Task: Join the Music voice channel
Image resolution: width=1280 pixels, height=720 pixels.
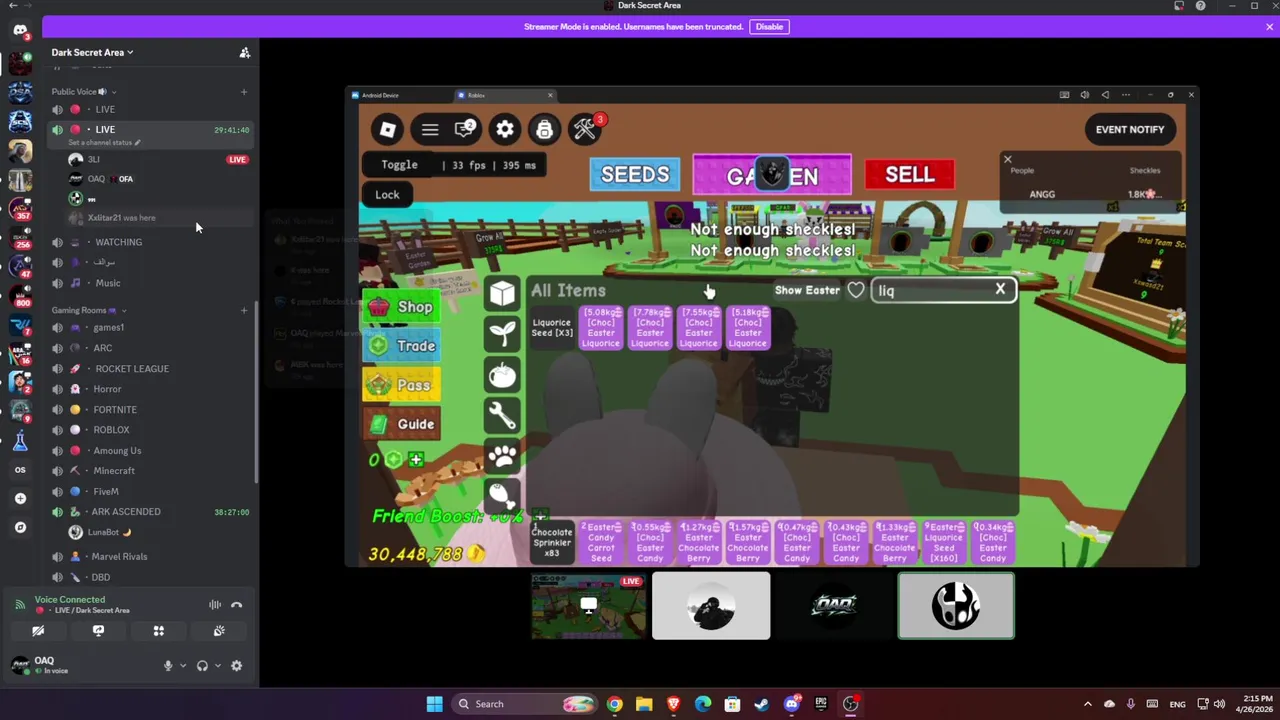Action: pyautogui.click(x=150, y=283)
